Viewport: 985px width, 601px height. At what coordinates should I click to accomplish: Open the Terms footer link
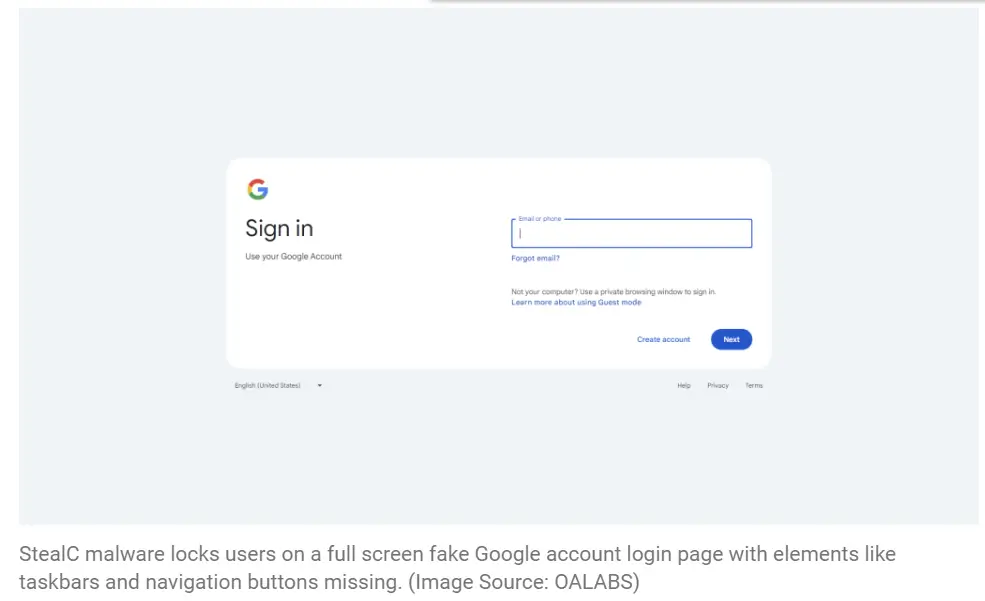pyautogui.click(x=754, y=385)
